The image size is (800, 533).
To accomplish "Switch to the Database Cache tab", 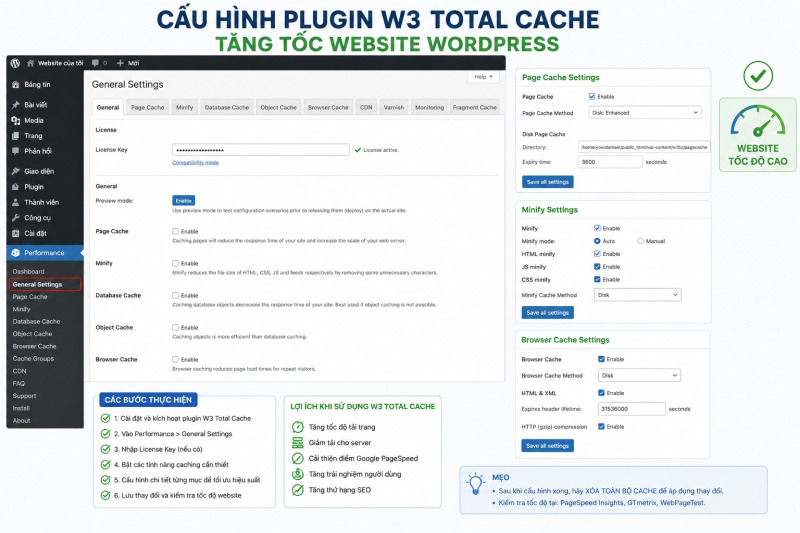I will 227,107.
